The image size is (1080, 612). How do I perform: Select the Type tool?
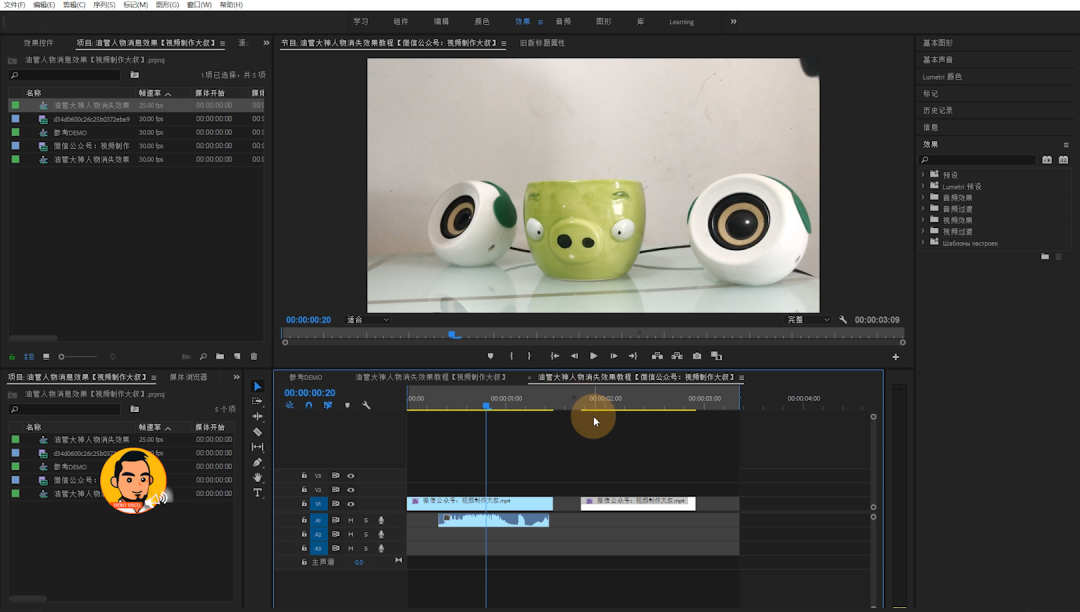tap(258, 493)
